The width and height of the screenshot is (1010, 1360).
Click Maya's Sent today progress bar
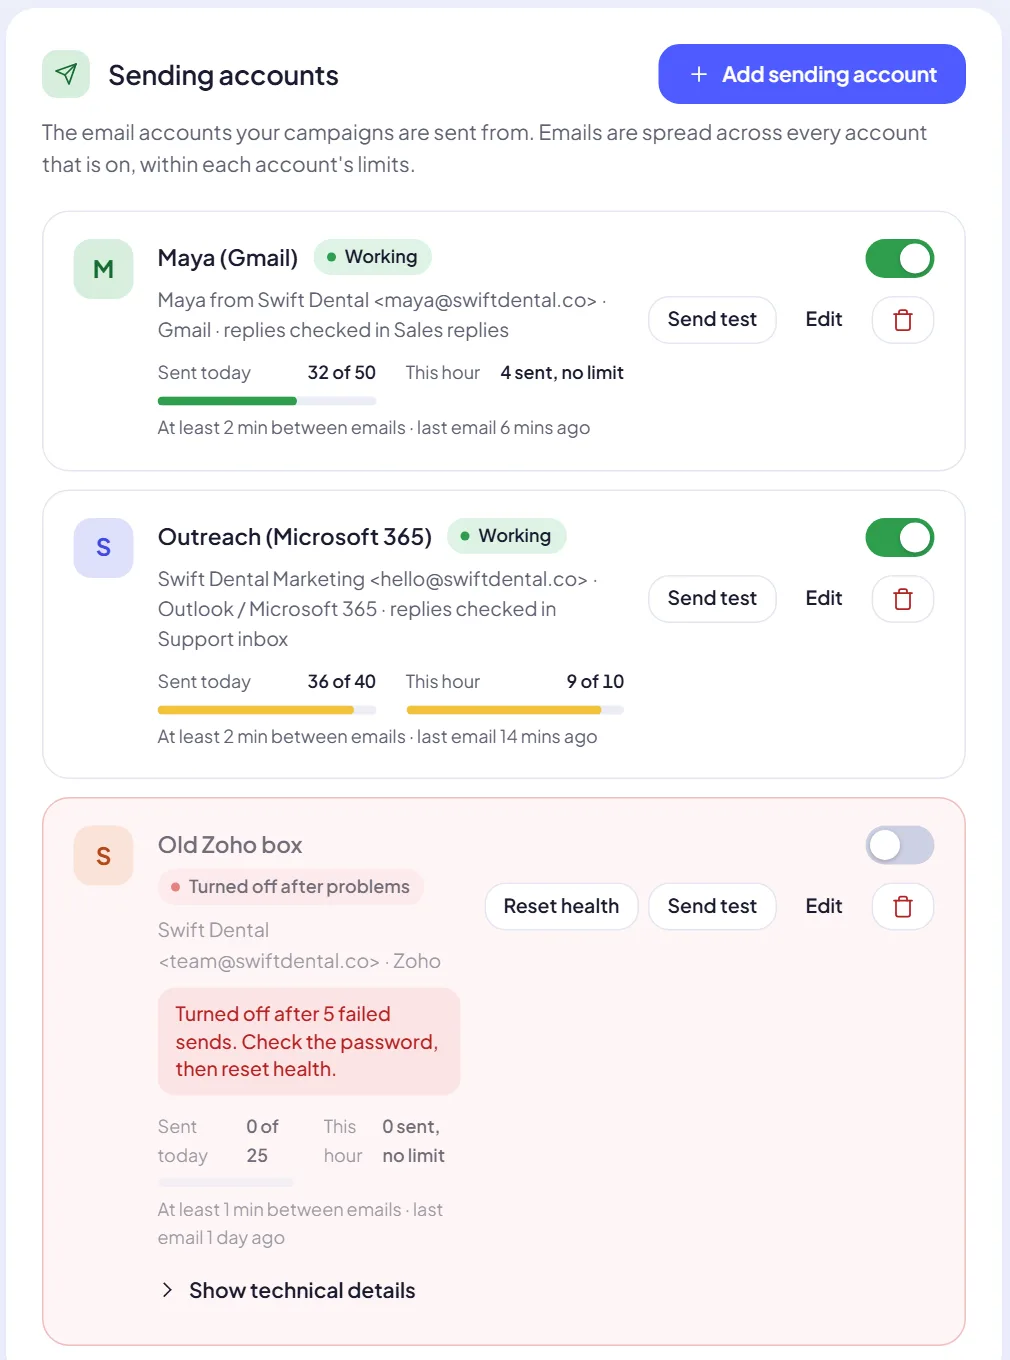[x=267, y=401]
